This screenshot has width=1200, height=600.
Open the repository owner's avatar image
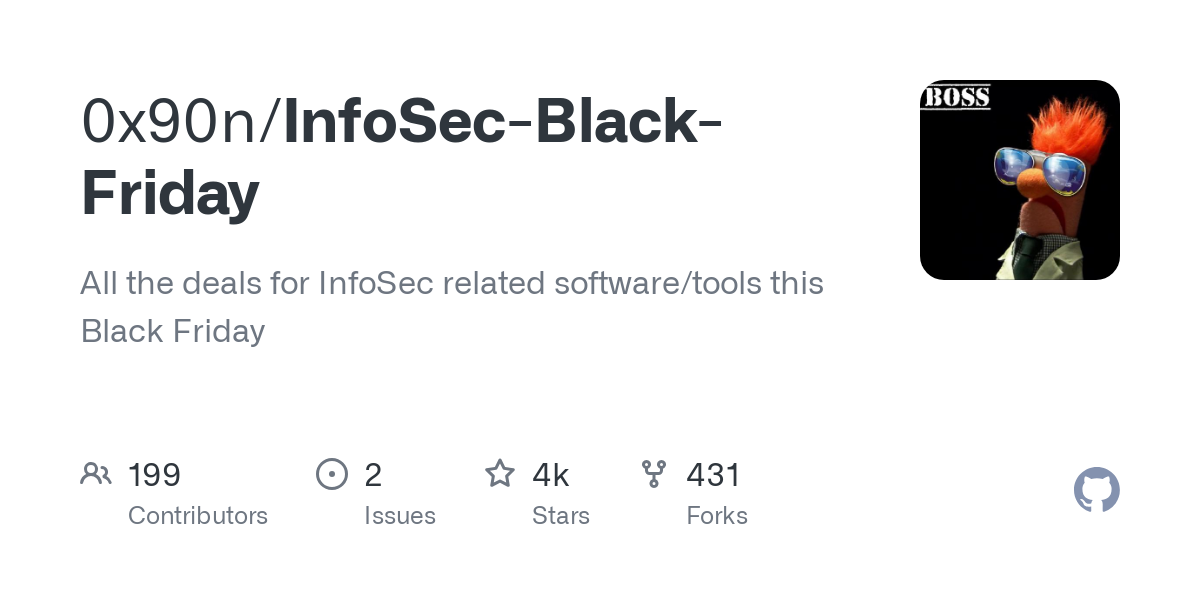point(1019,180)
